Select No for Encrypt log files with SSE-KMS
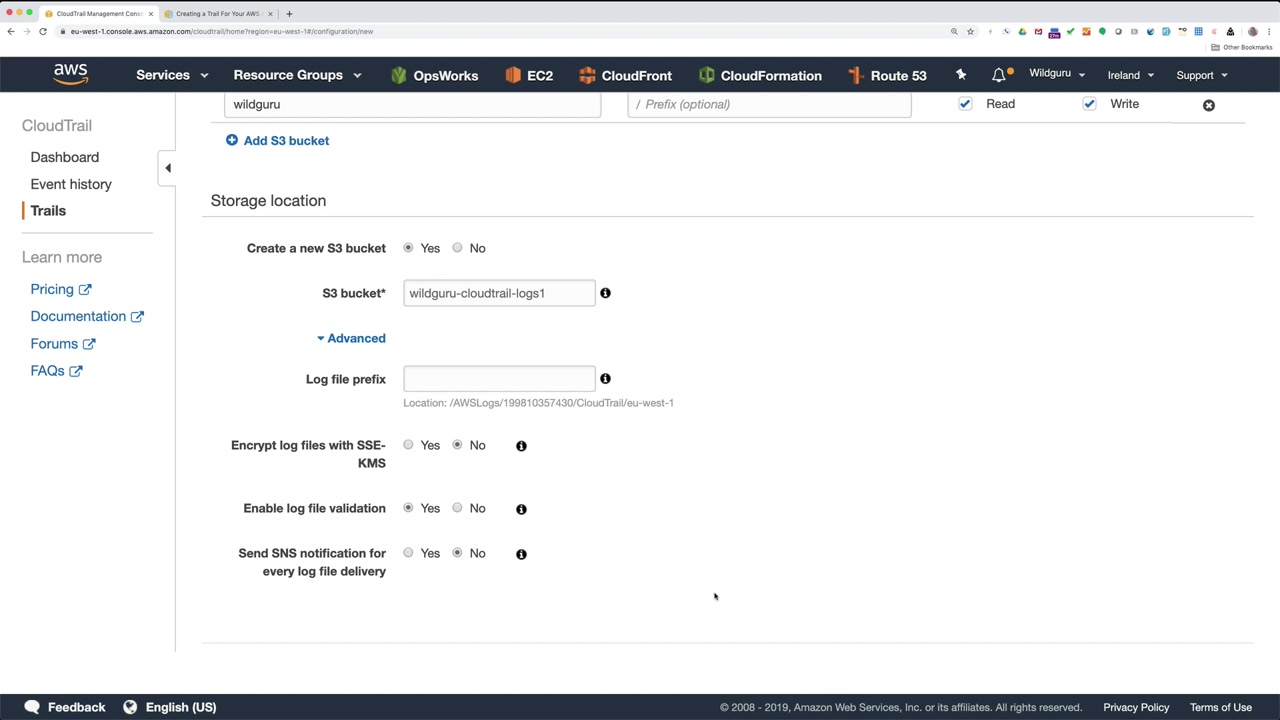The image size is (1280, 720). coord(457,445)
